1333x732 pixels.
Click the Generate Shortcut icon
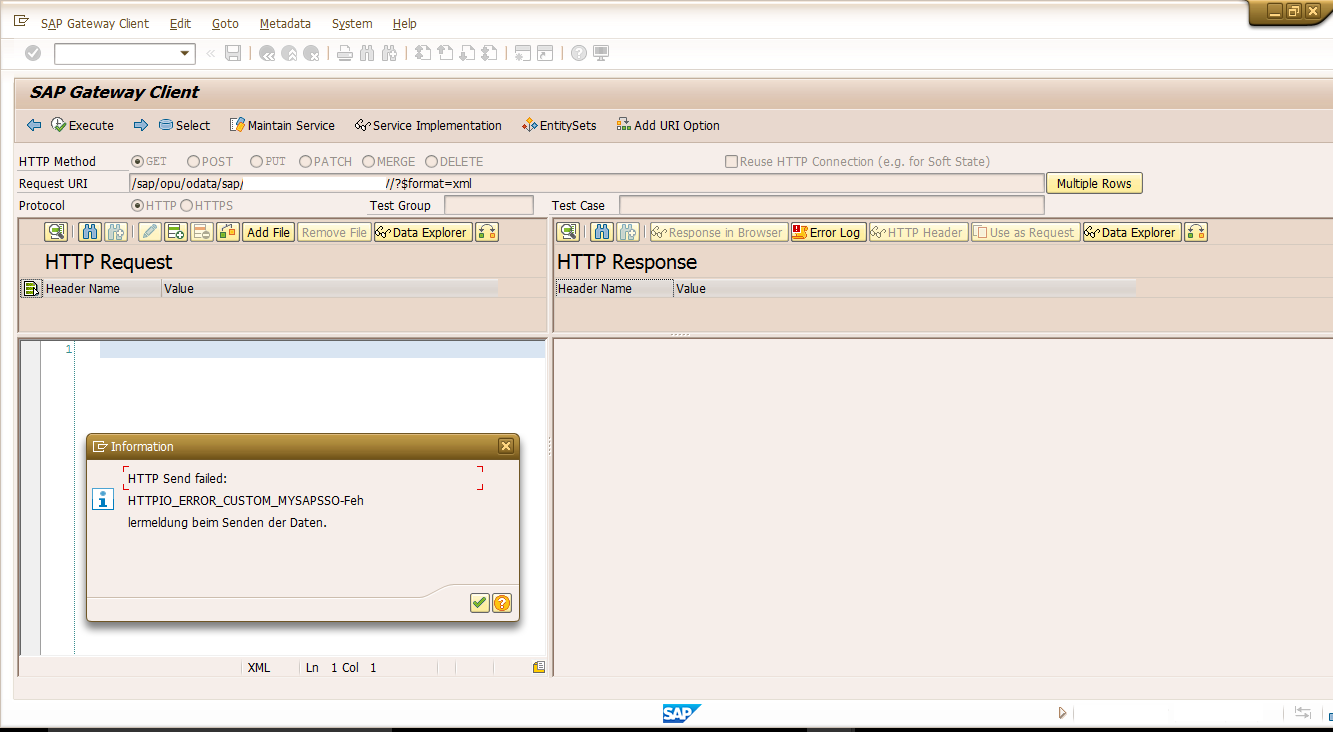click(x=545, y=54)
